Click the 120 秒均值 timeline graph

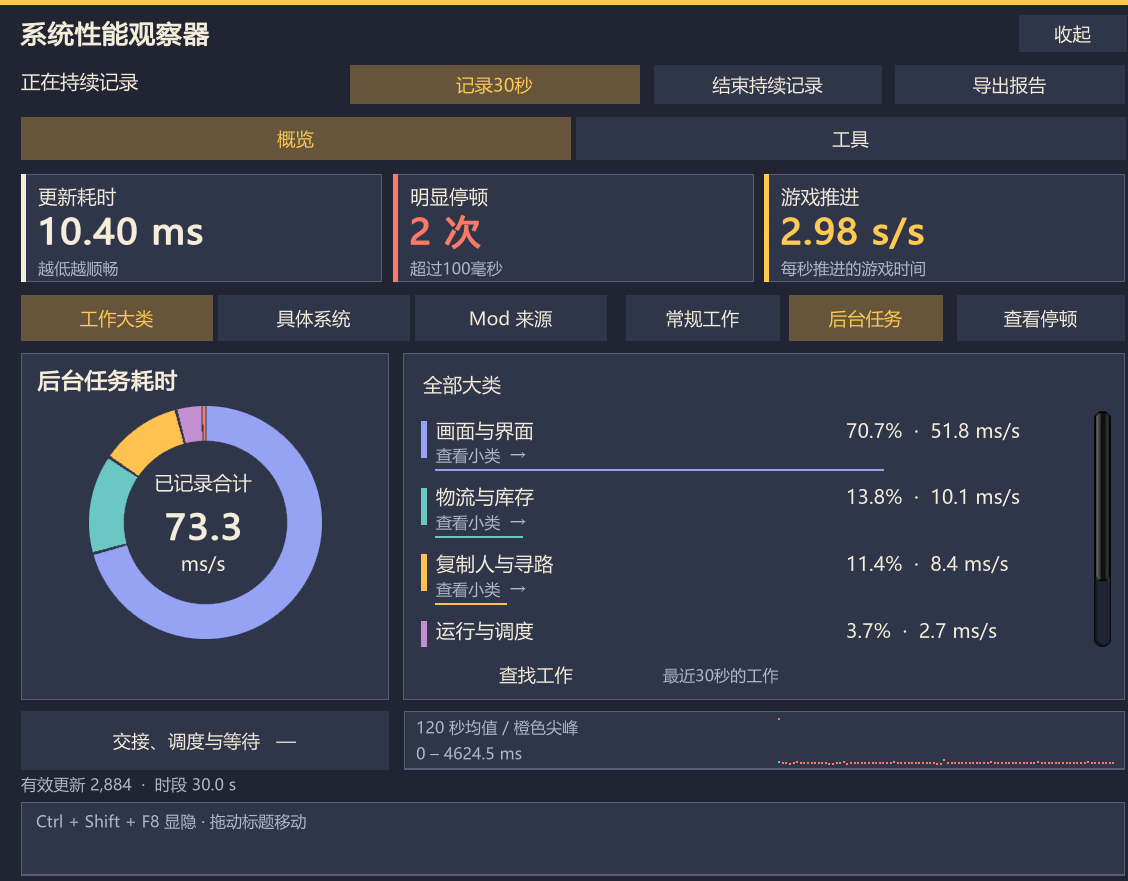pyautogui.click(x=764, y=741)
